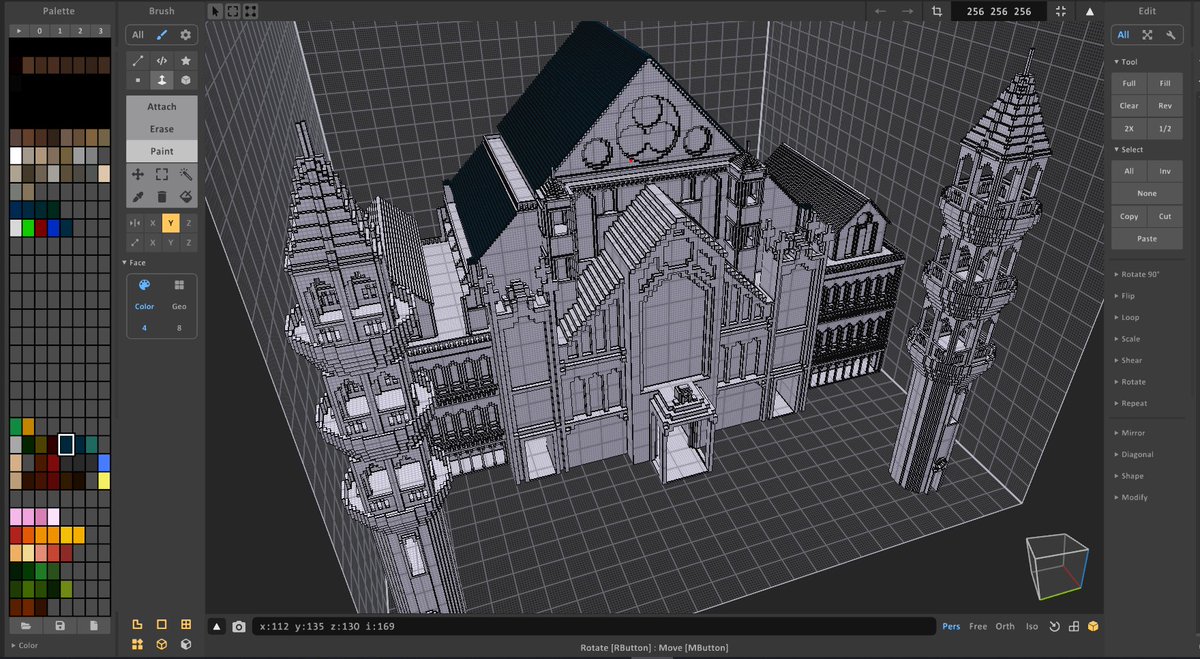
Task: Save palette with floppy disk icon
Action: coord(60,626)
